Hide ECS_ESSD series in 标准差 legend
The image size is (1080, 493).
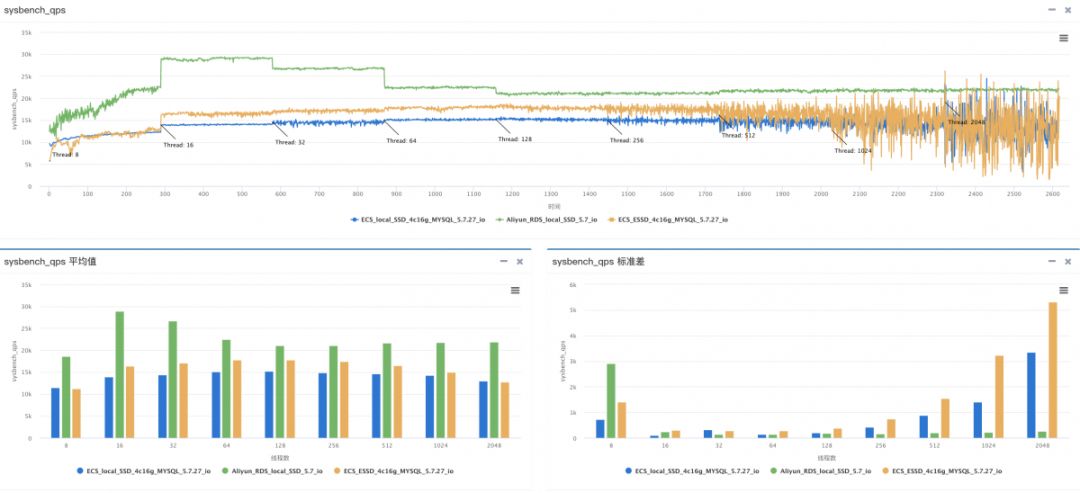coord(944,470)
